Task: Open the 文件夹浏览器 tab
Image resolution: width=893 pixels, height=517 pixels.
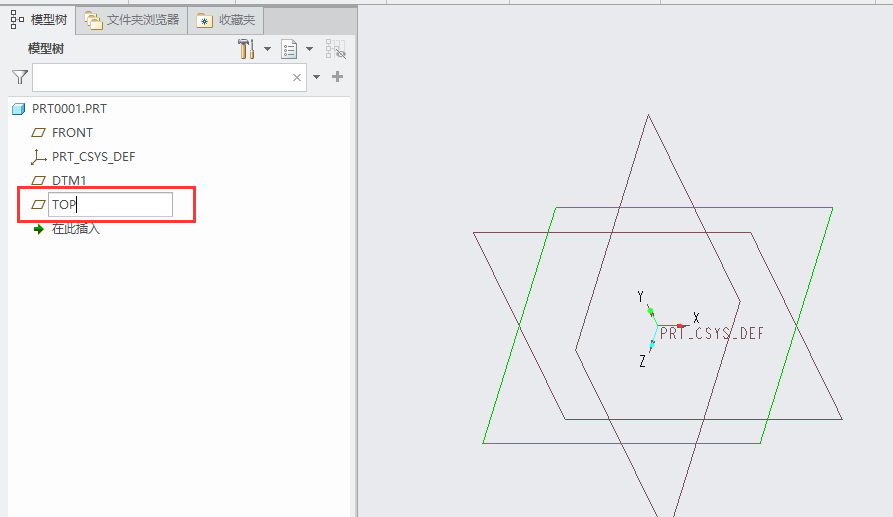Action: [x=132, y=20]
